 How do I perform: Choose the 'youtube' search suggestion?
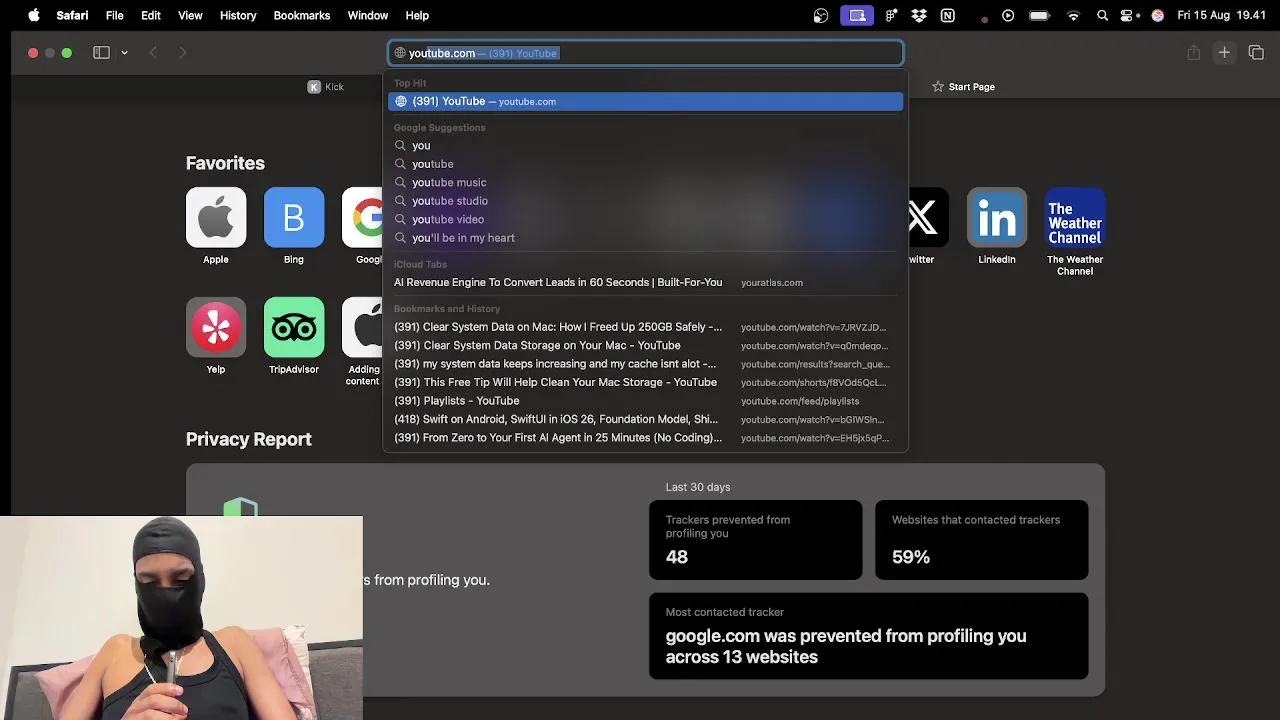[646, 164]
